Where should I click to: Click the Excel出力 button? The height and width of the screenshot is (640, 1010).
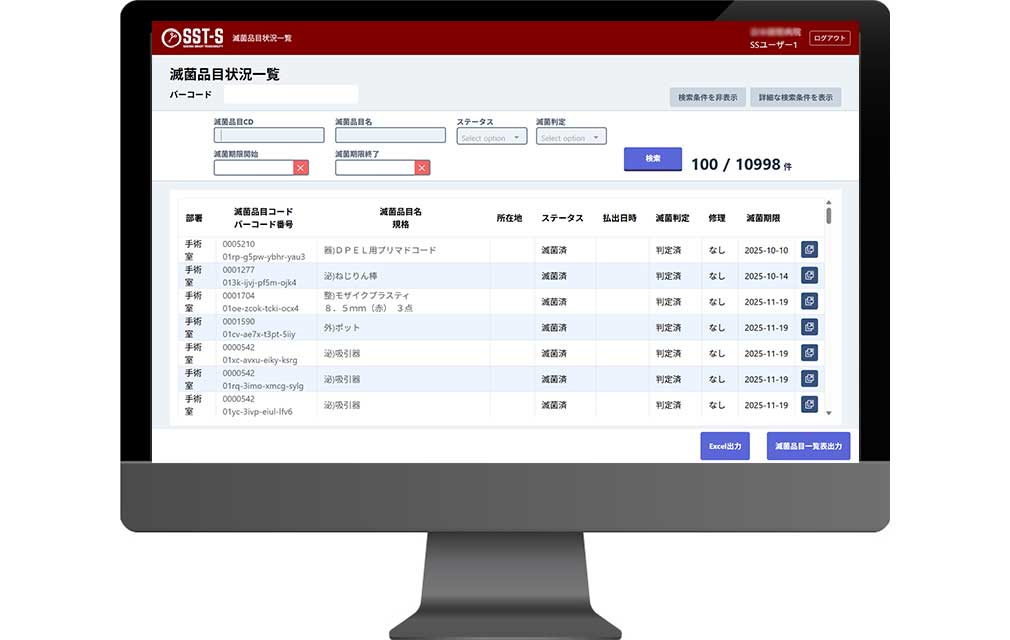[725, 446]
